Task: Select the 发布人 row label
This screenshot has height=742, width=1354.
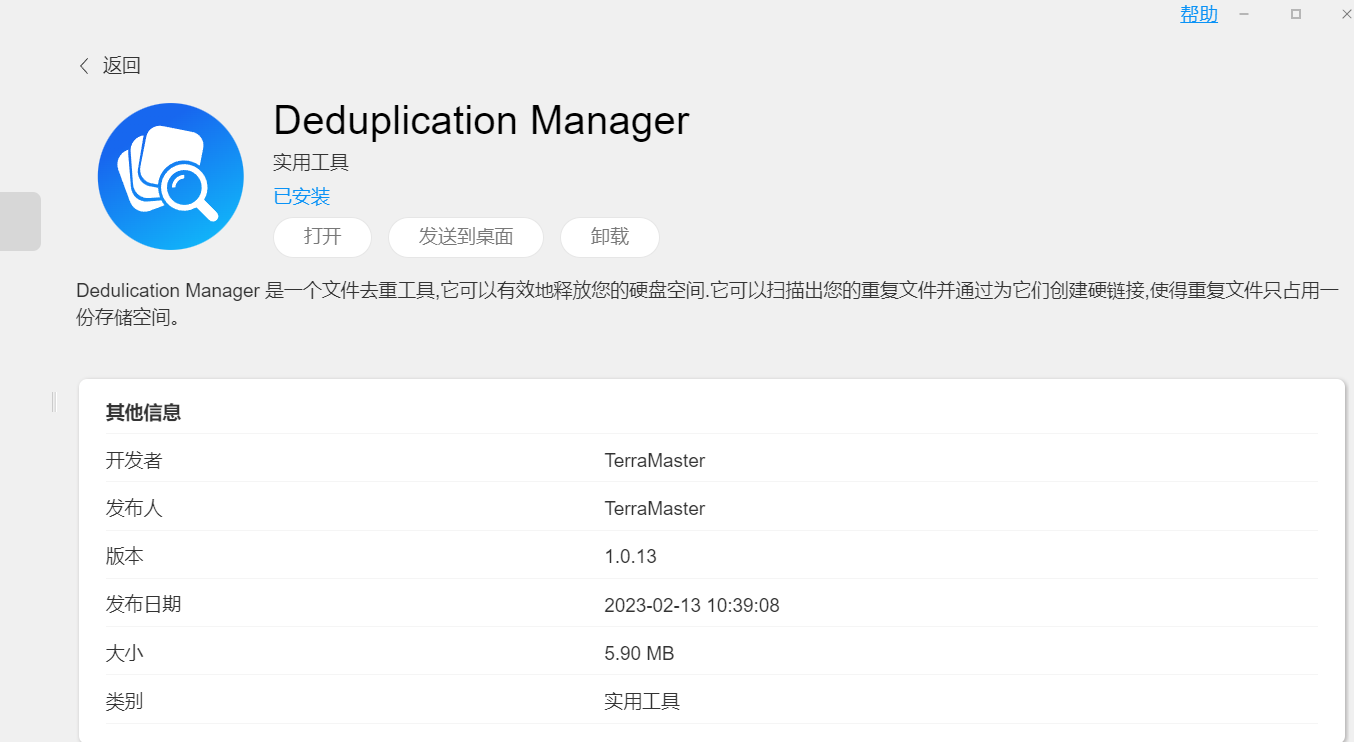Action: (x=134, y=509)
